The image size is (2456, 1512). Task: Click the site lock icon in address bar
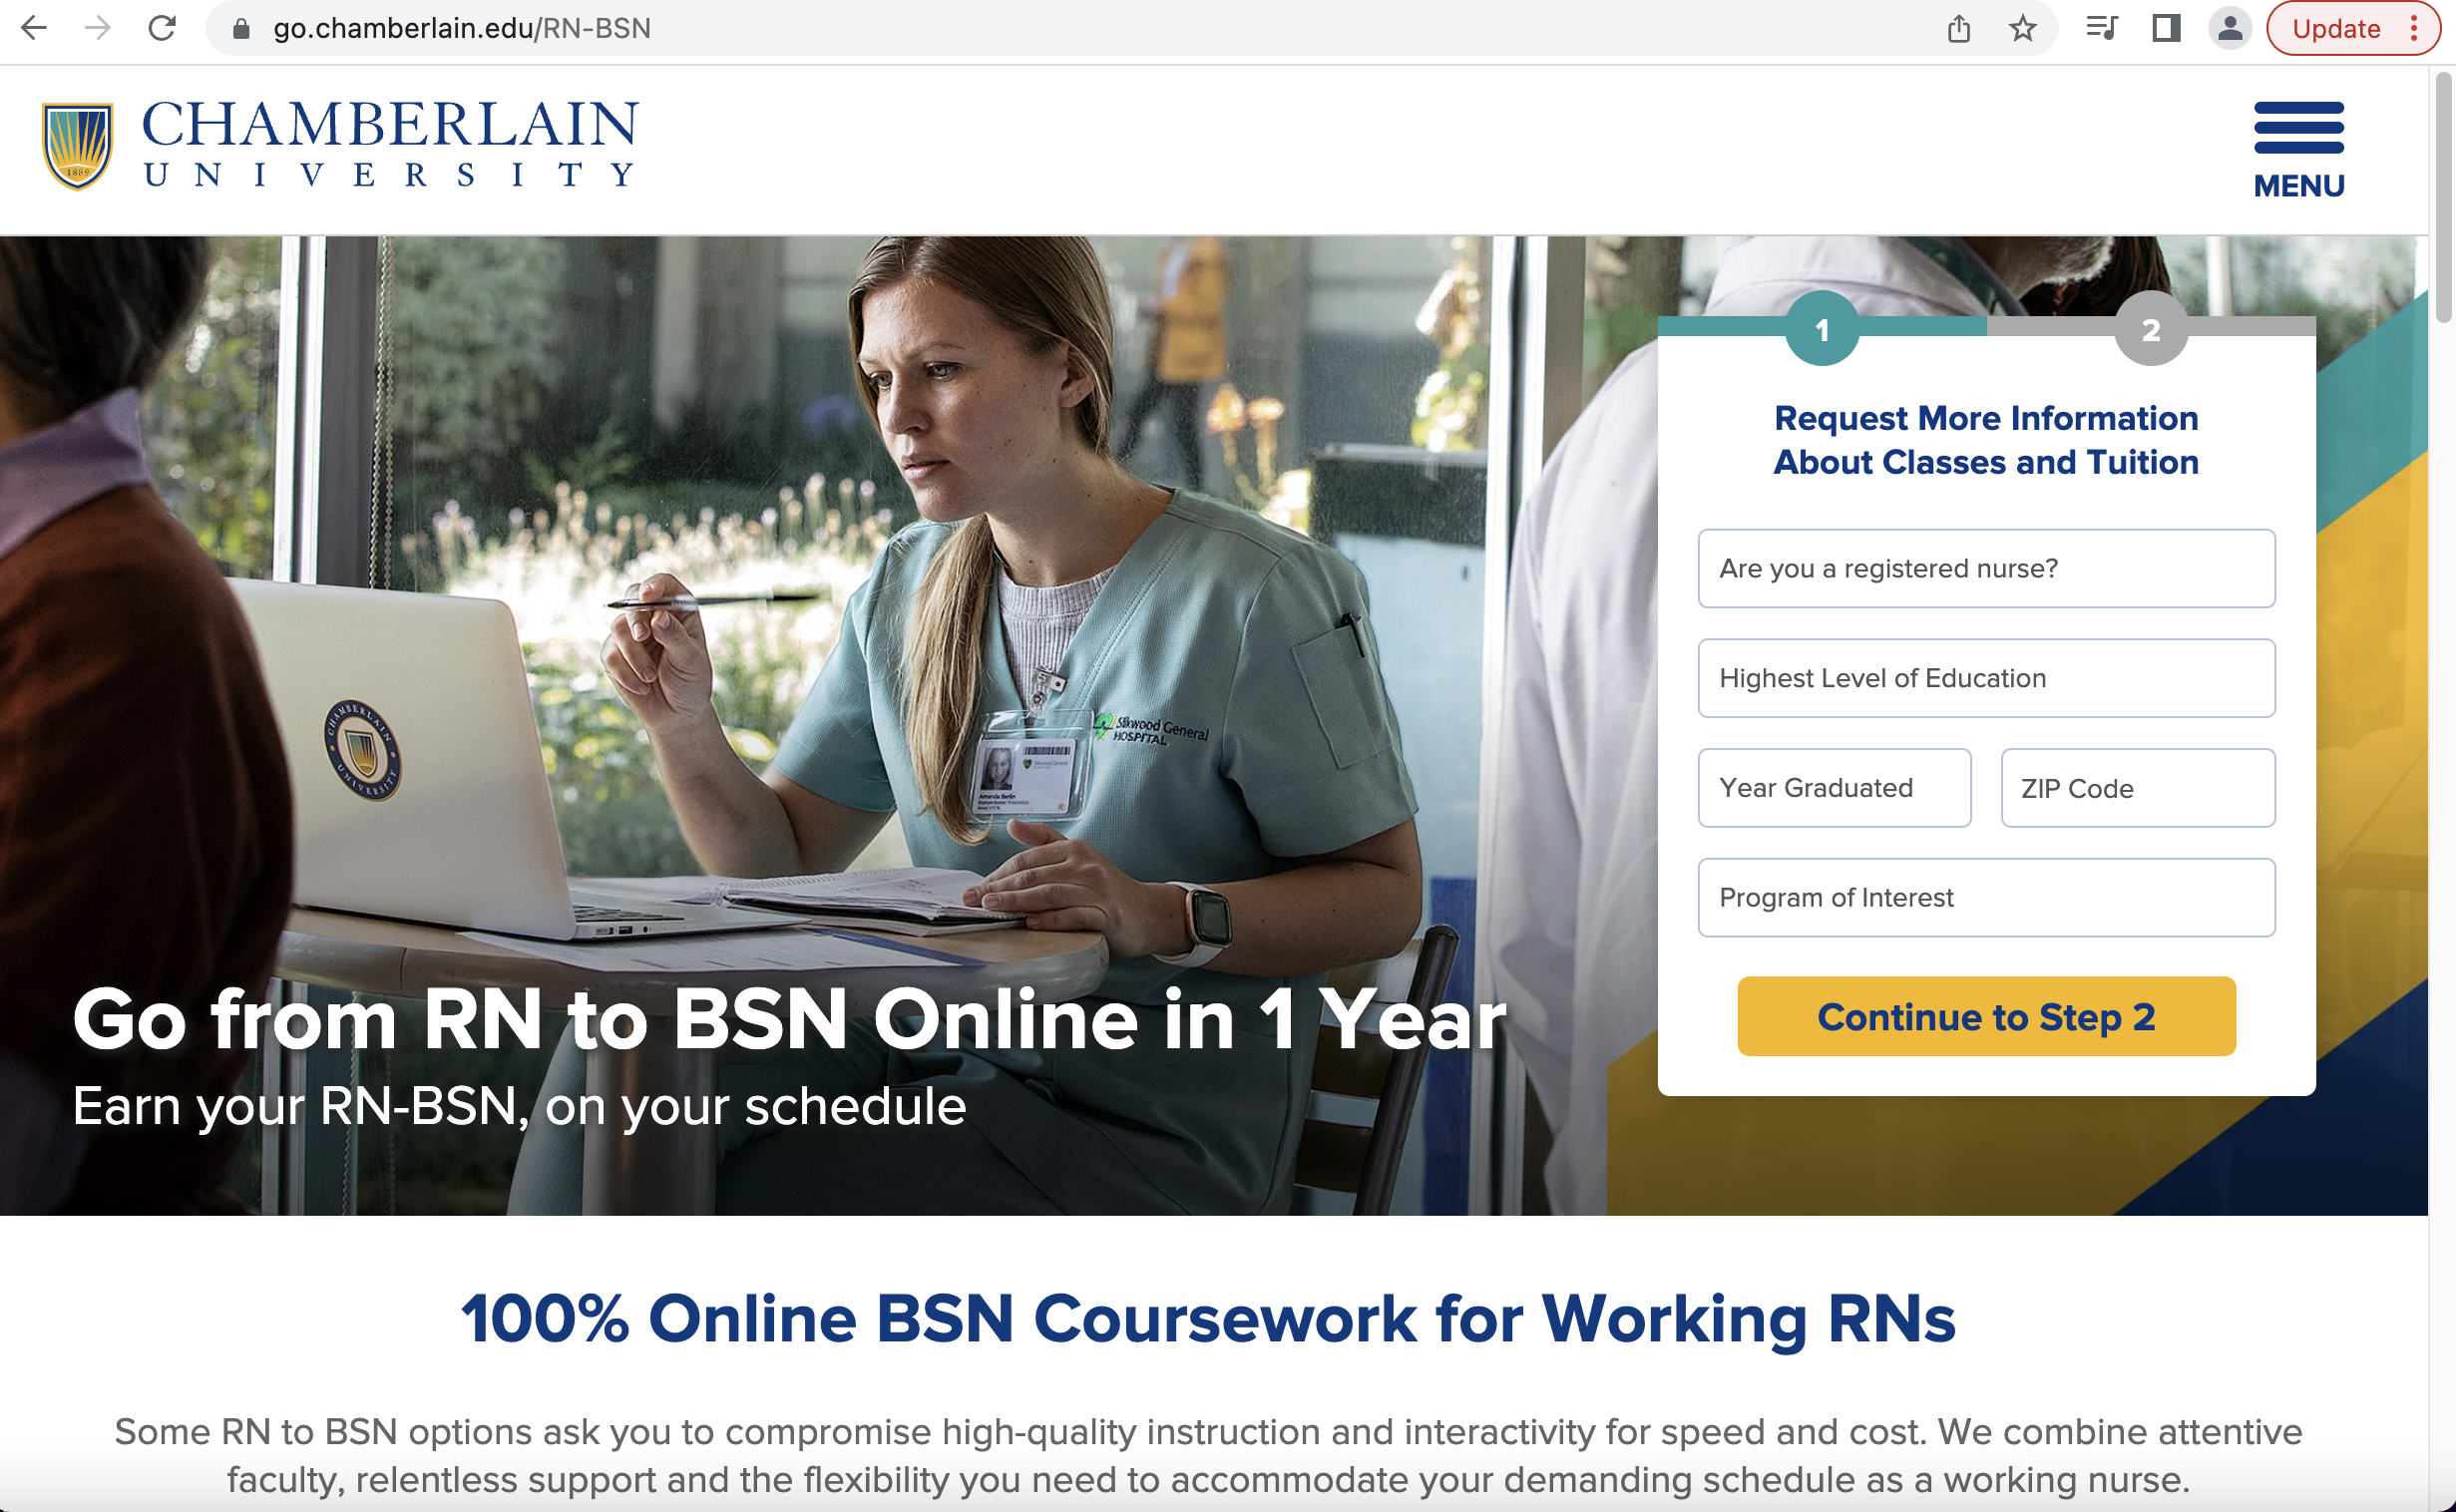point(241,29)
